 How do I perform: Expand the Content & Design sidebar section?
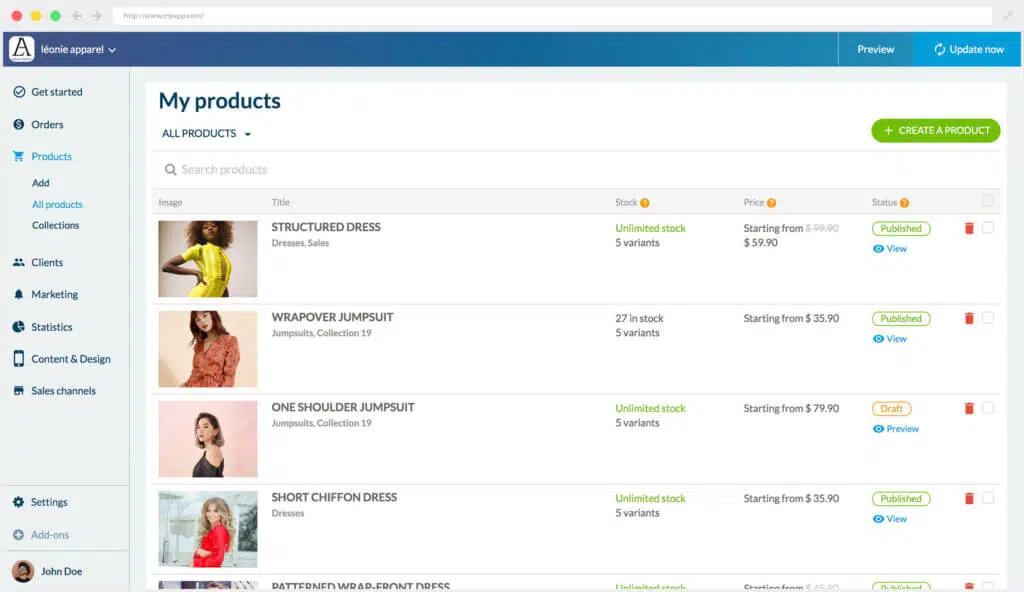point(70,359)
